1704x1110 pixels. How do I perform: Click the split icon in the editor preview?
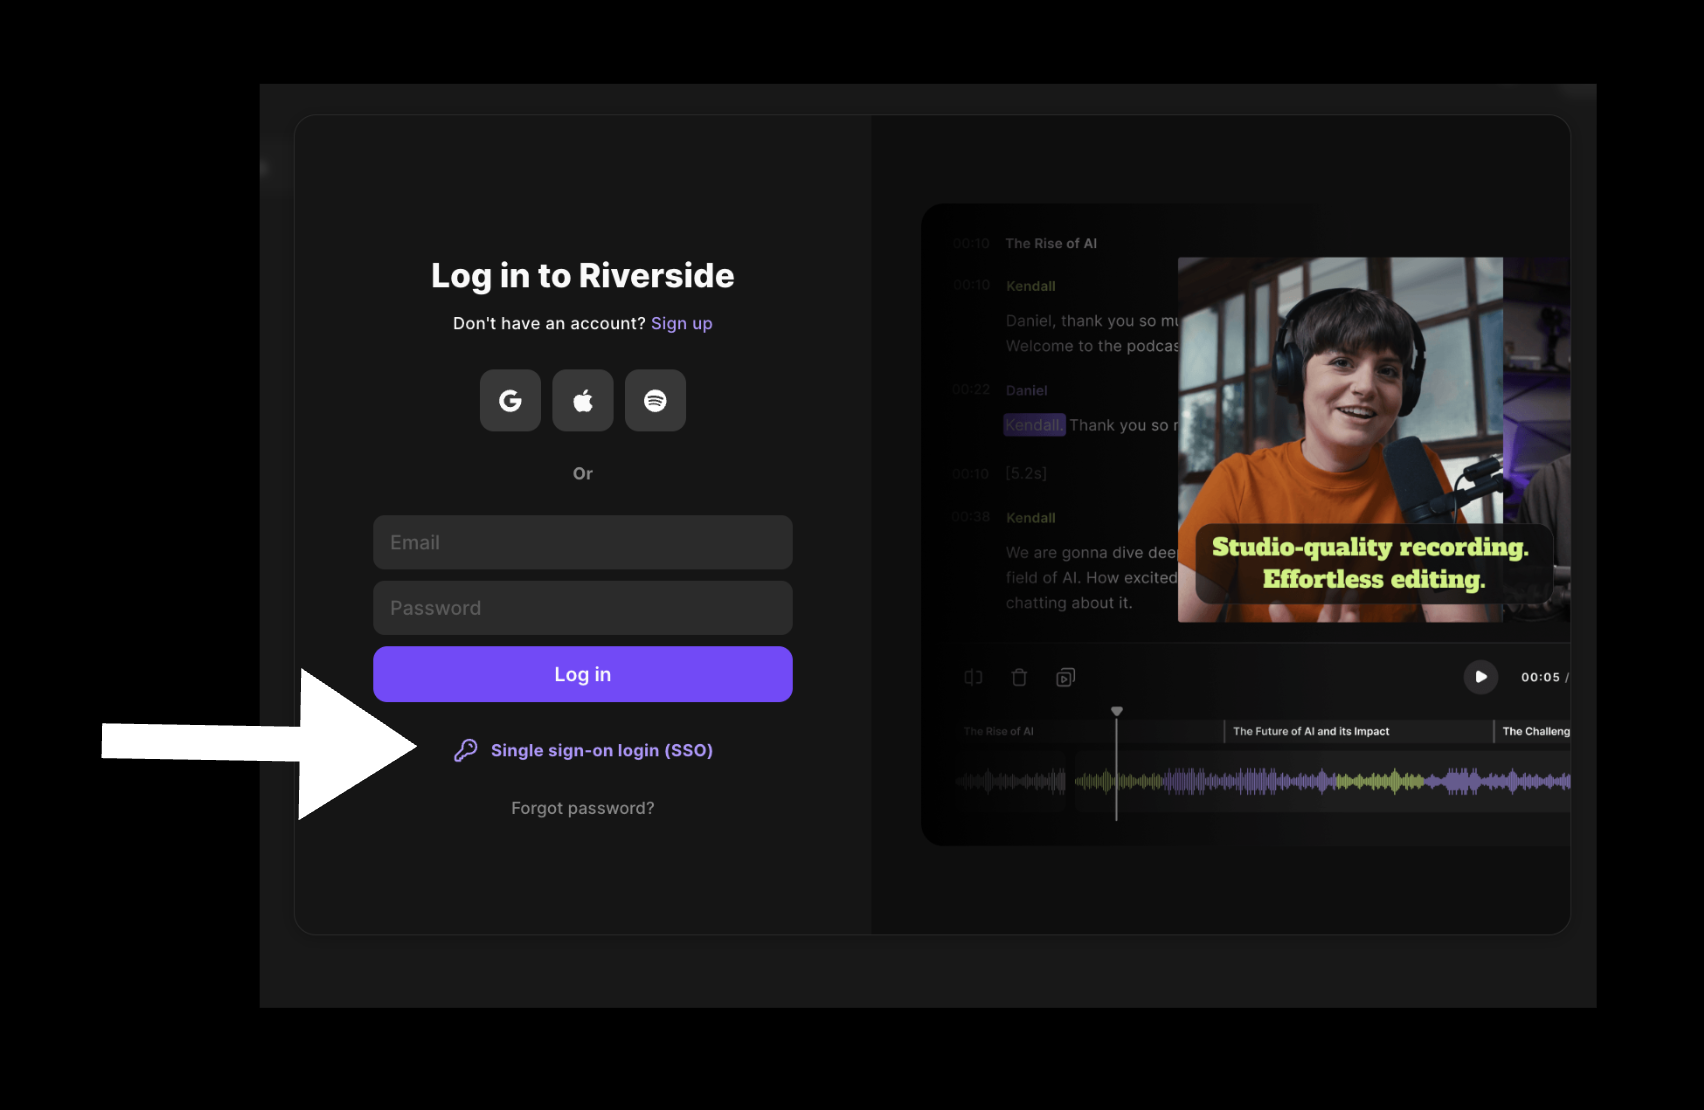973,677
